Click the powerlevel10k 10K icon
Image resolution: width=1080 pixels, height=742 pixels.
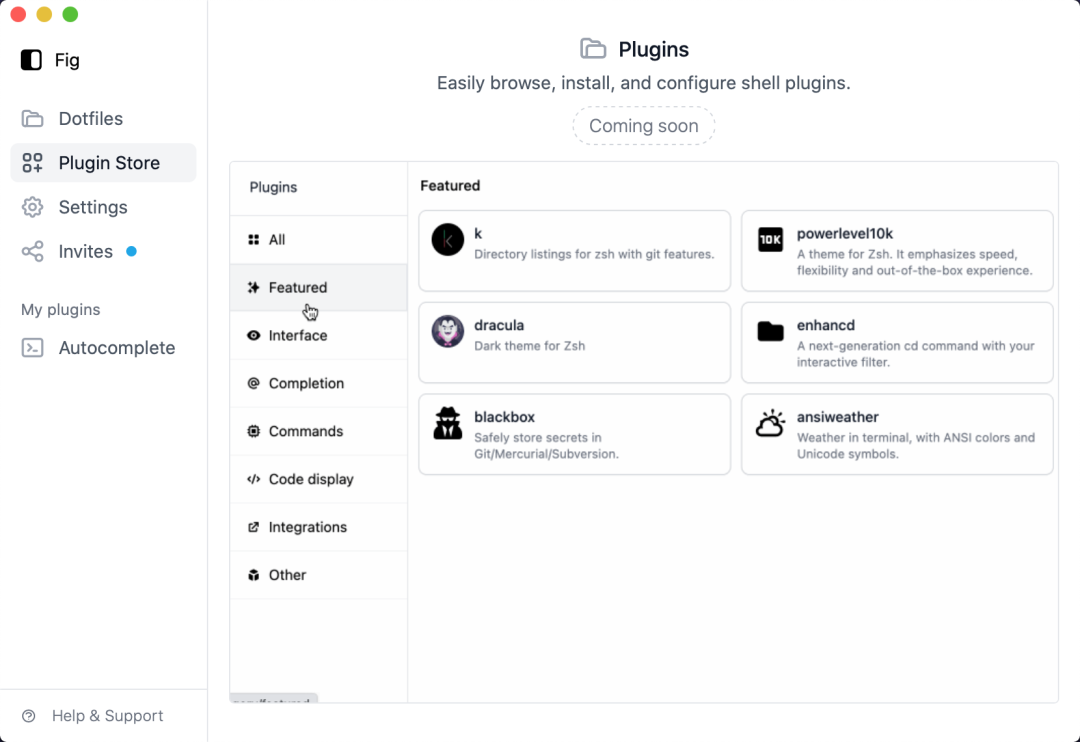pos(770,240)
